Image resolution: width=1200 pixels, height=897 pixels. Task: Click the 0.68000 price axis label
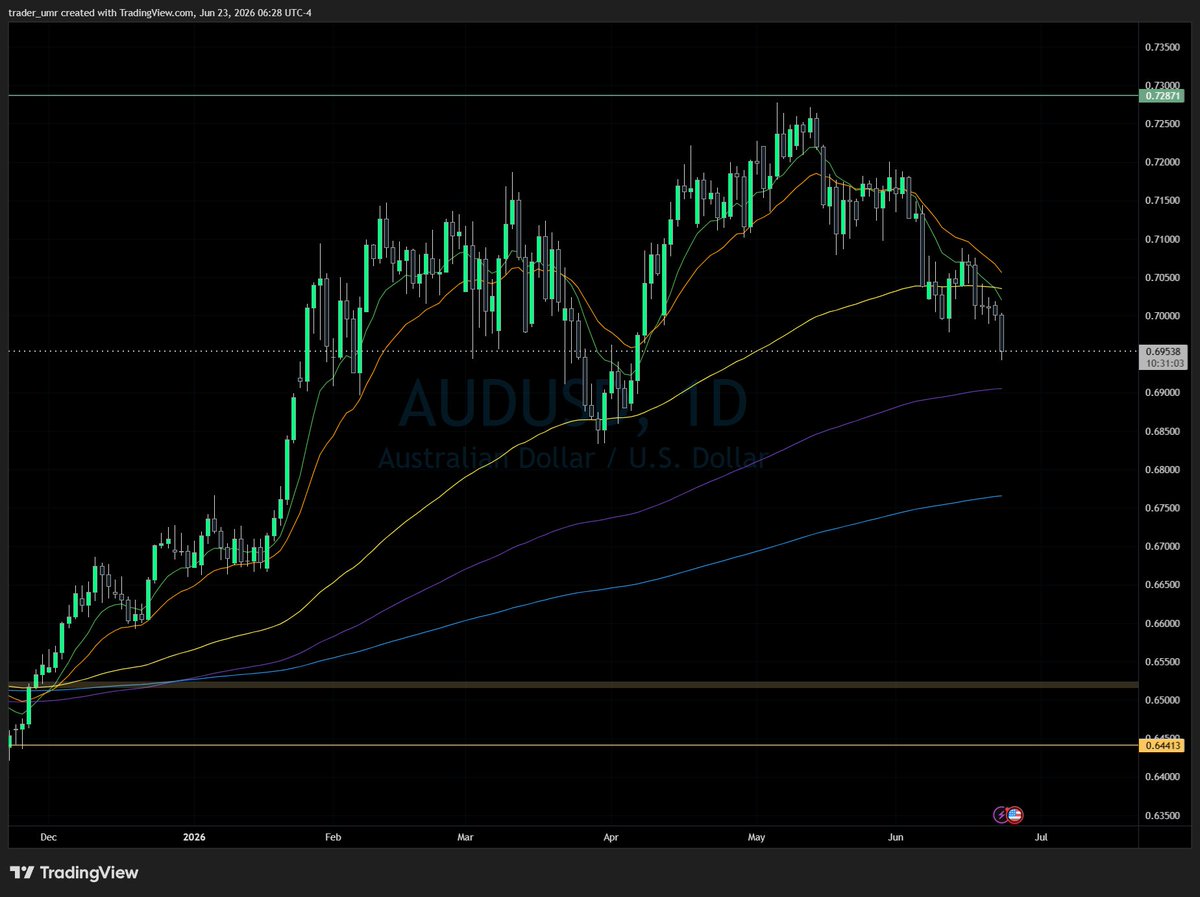[x=1162, y=470]
